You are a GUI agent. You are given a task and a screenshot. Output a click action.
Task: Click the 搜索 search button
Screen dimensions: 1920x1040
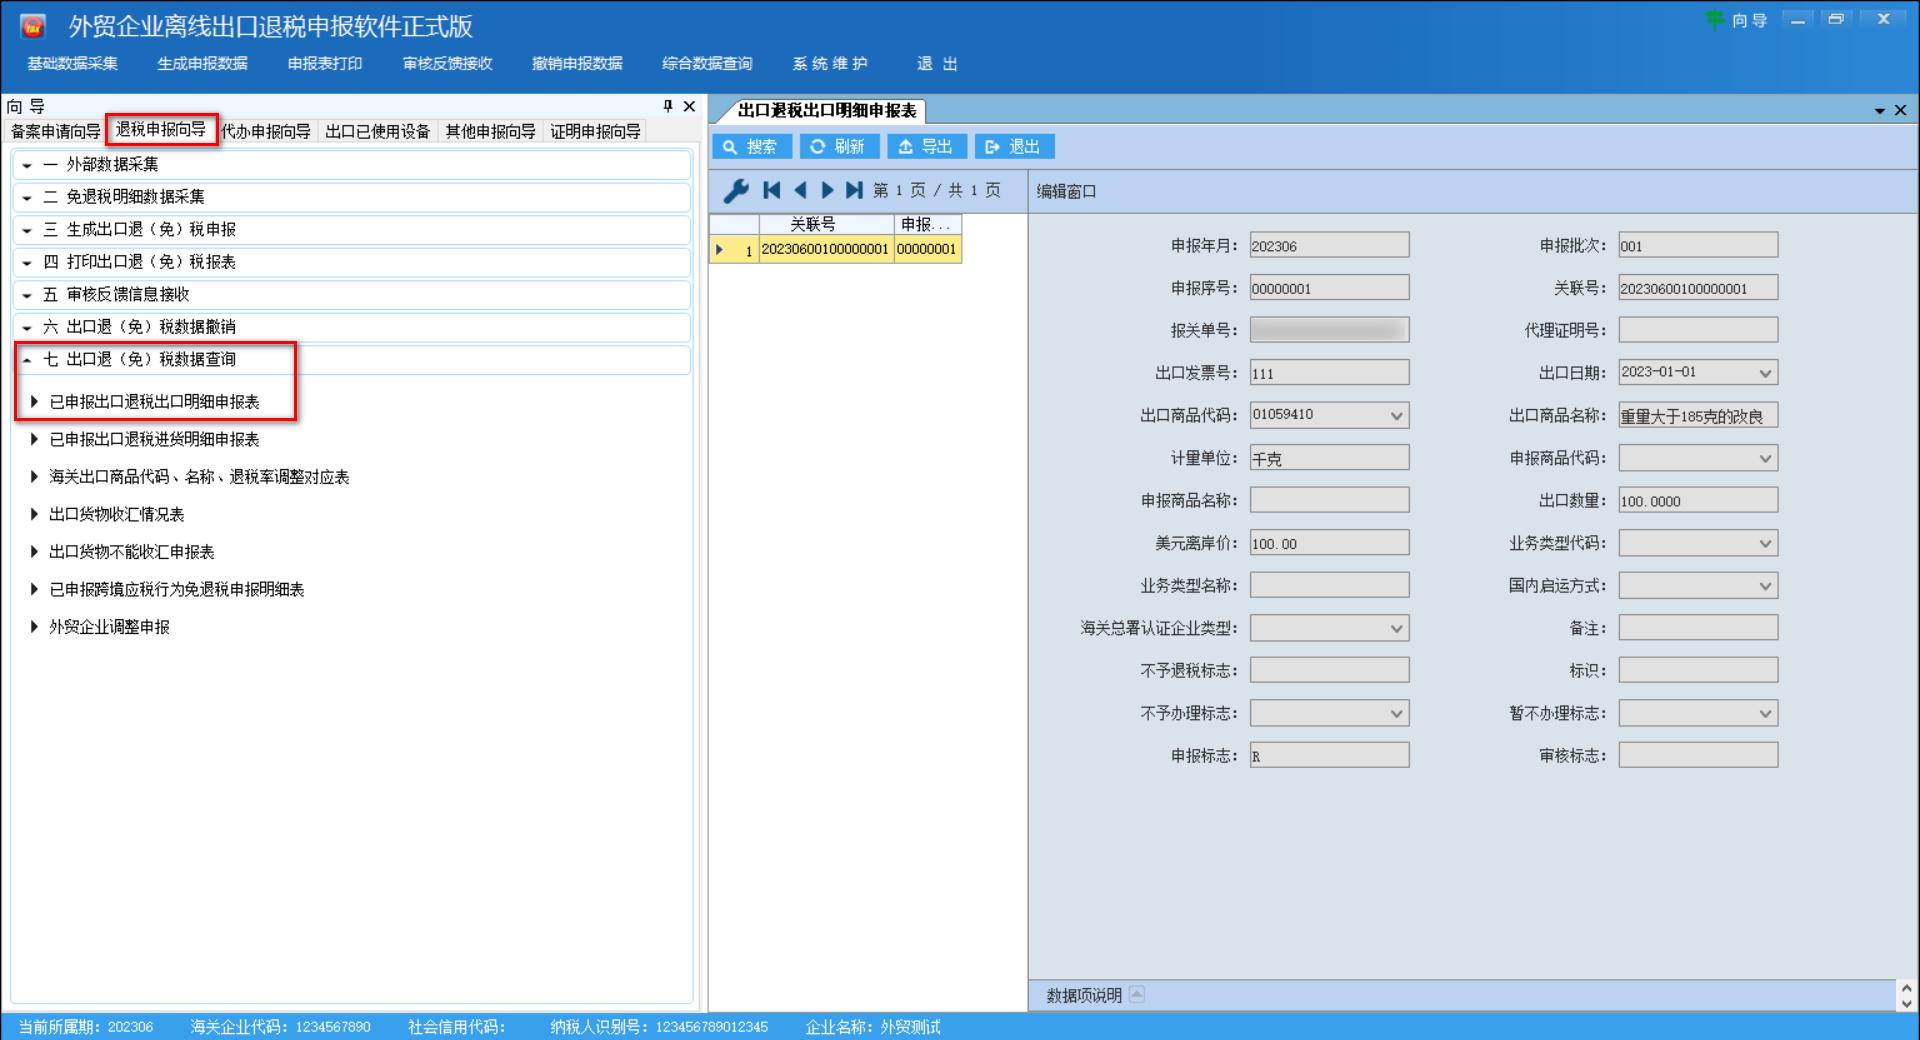tap(751, 147)
